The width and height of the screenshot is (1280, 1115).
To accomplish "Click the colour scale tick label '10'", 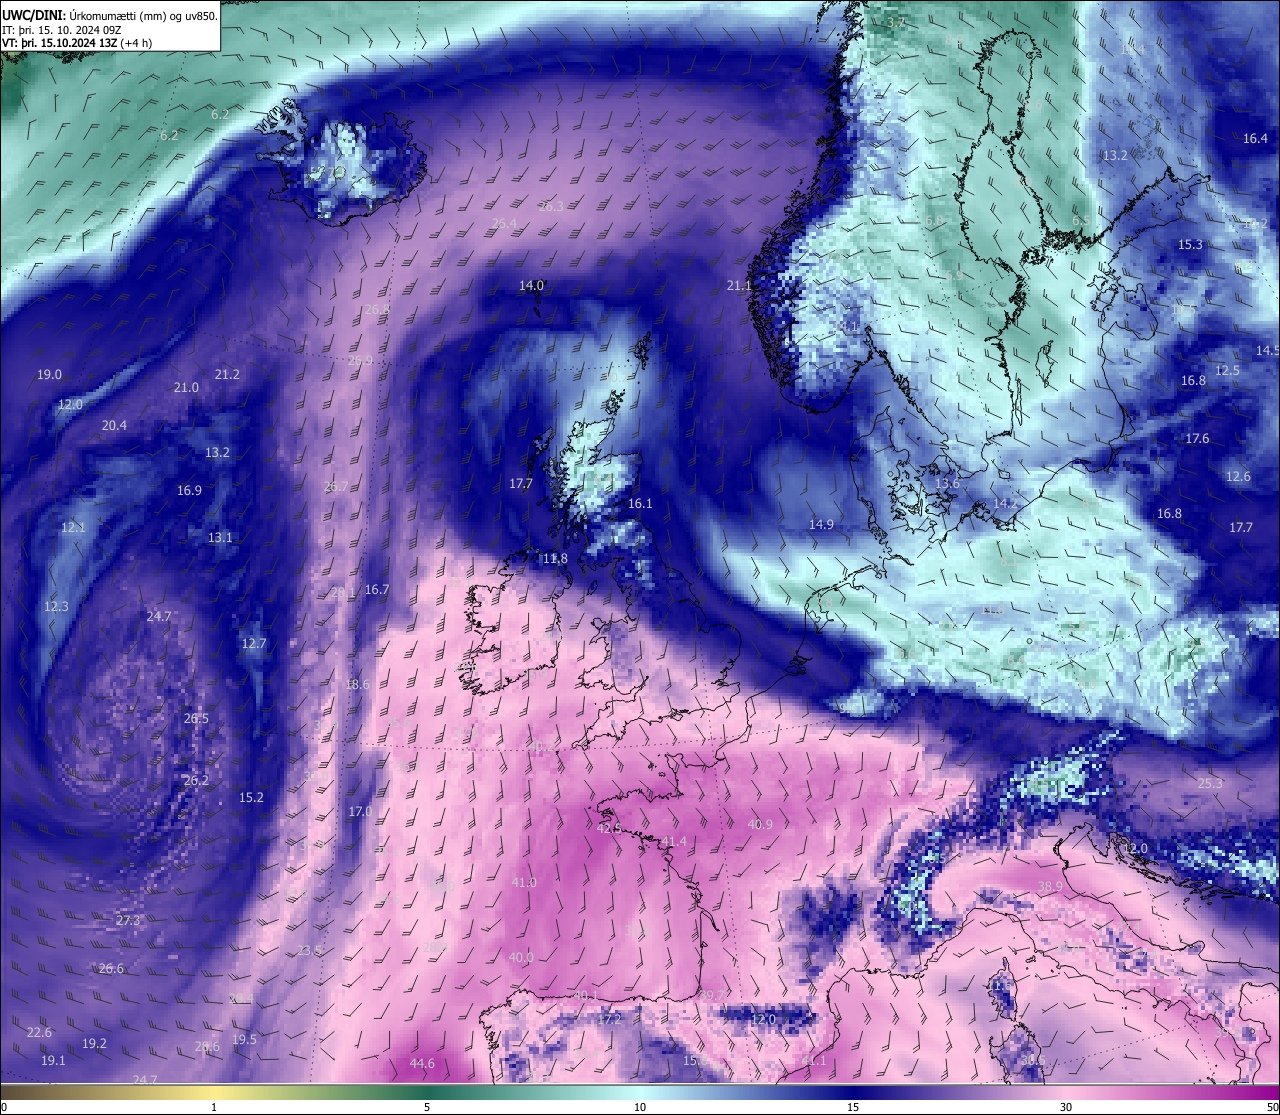I will (x=640, y=1107).
